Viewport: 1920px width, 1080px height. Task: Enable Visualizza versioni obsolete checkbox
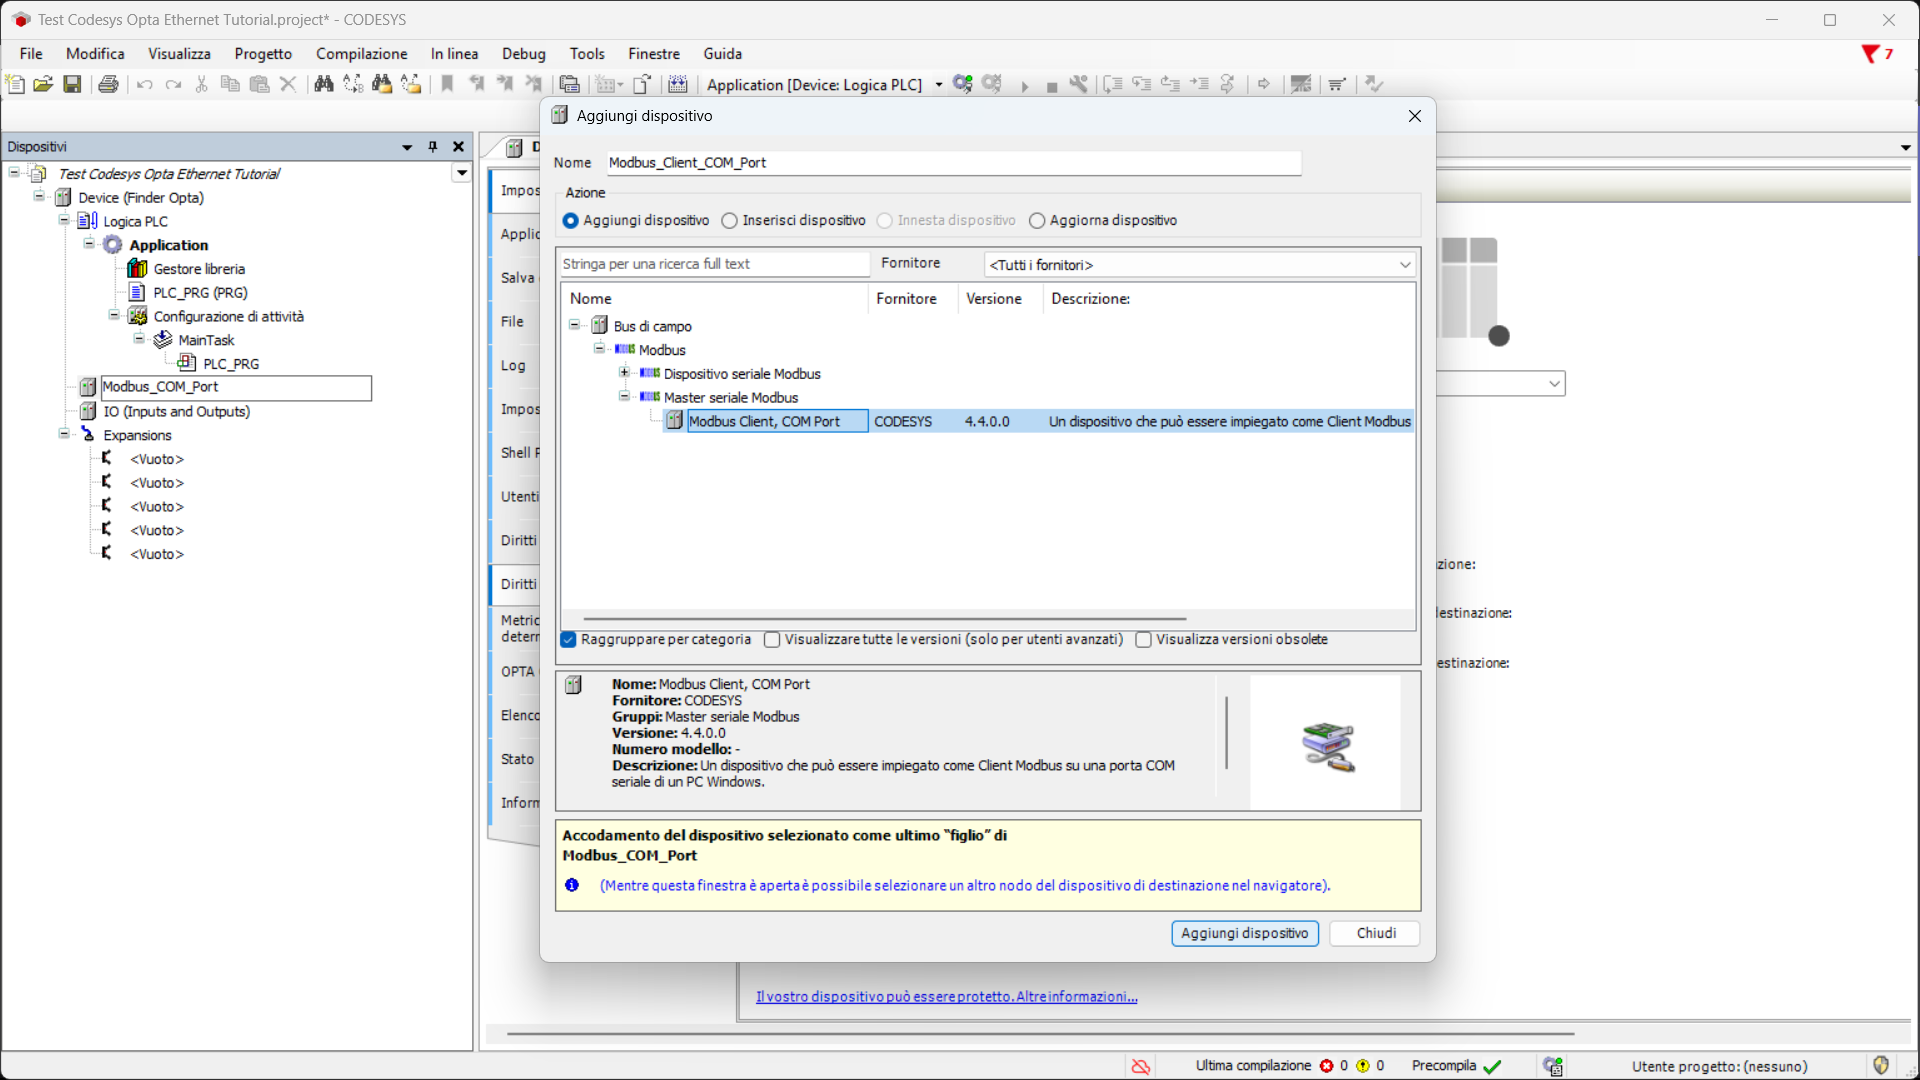point(1144,640)
